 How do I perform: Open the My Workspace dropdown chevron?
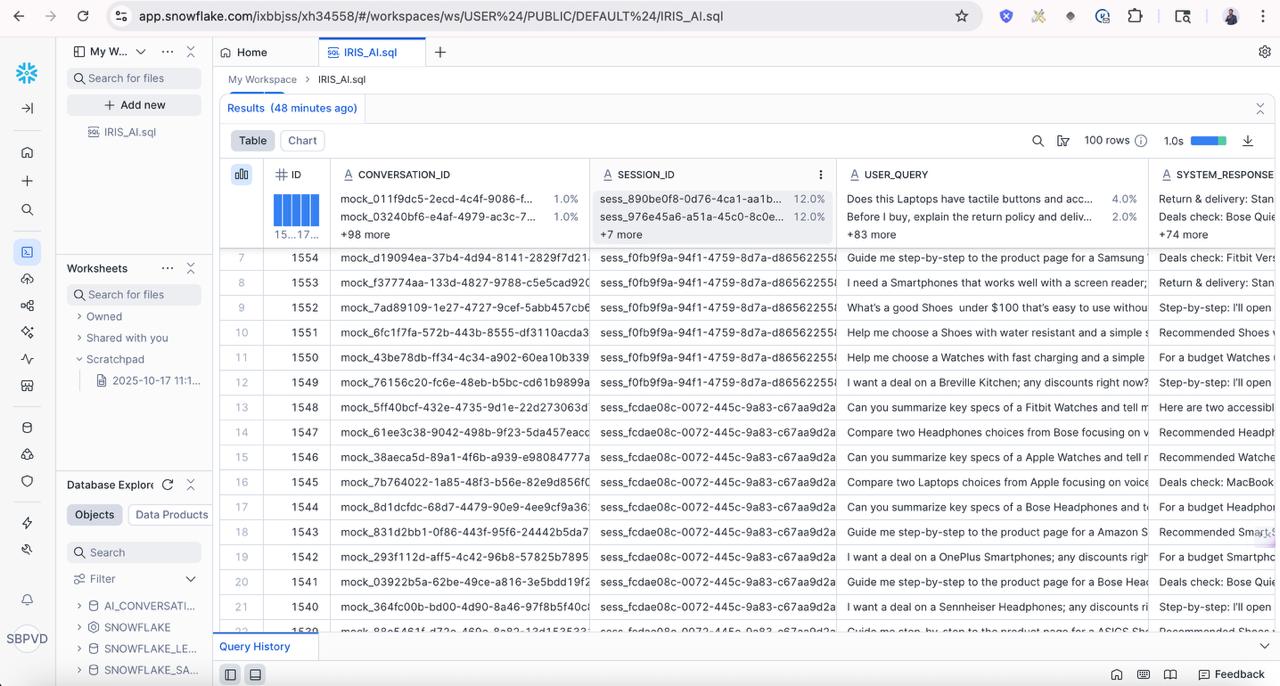[x=141, y=51]
